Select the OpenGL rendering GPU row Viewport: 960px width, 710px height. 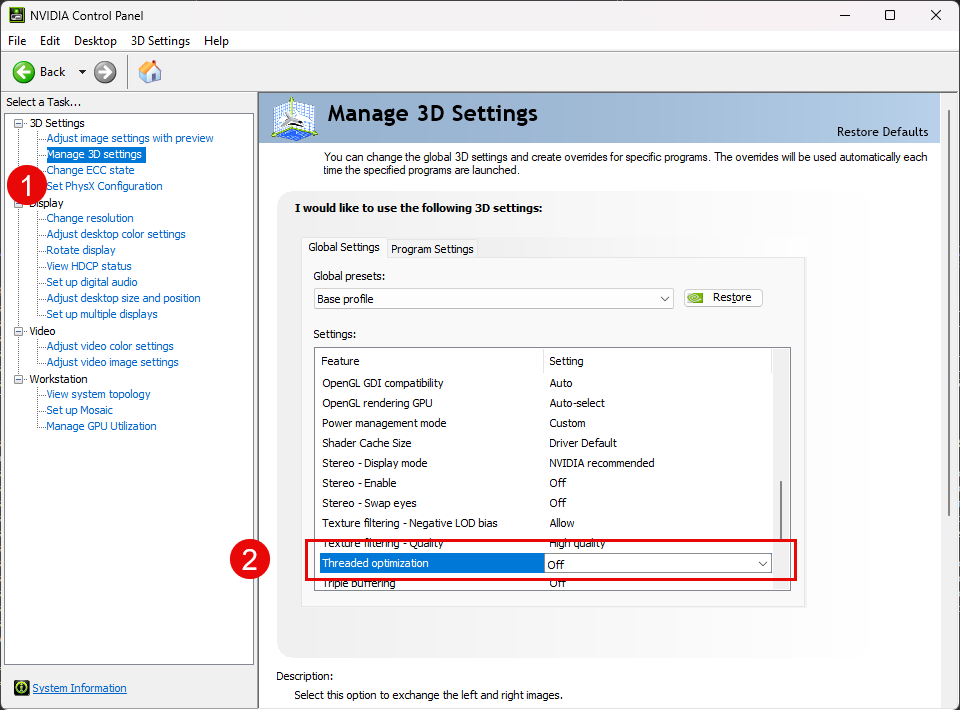(545, 403)
